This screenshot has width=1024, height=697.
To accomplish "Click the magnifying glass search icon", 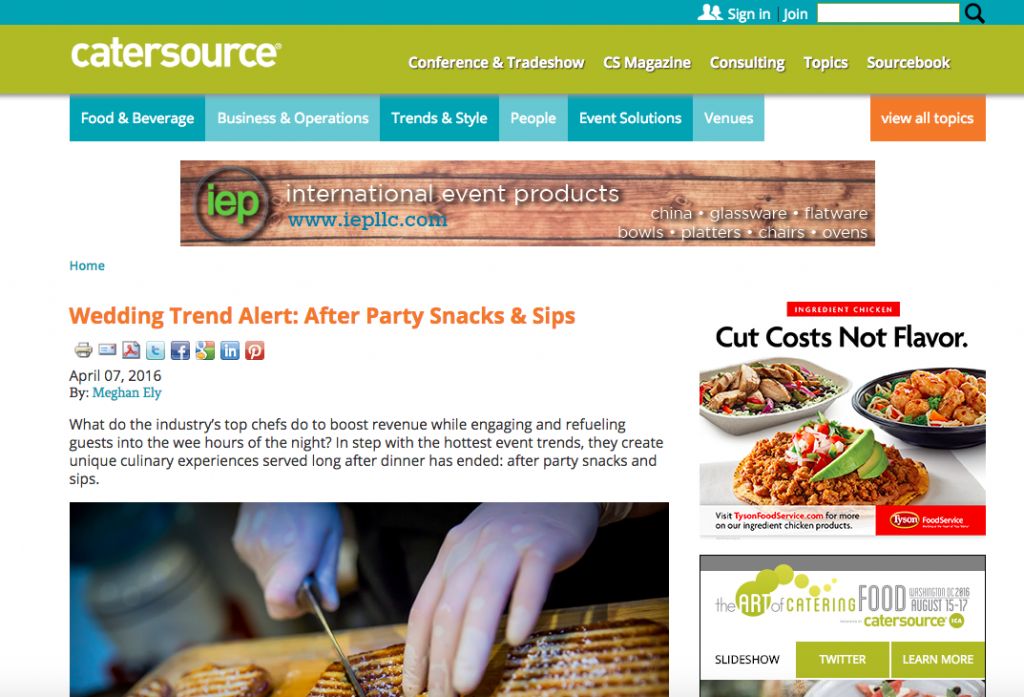I will (x=974, y=13).
